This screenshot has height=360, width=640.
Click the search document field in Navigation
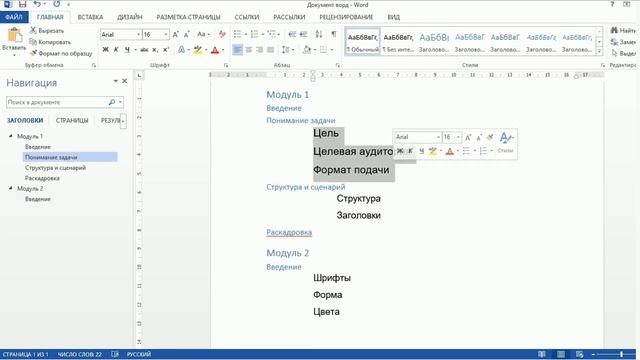point(56,102)
